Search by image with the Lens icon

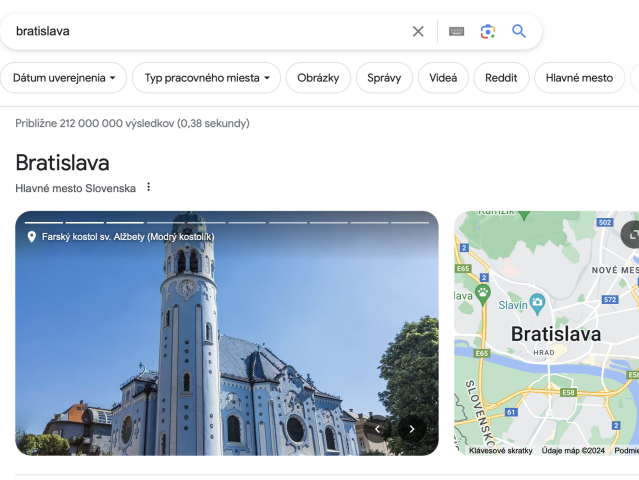point(488,31)
